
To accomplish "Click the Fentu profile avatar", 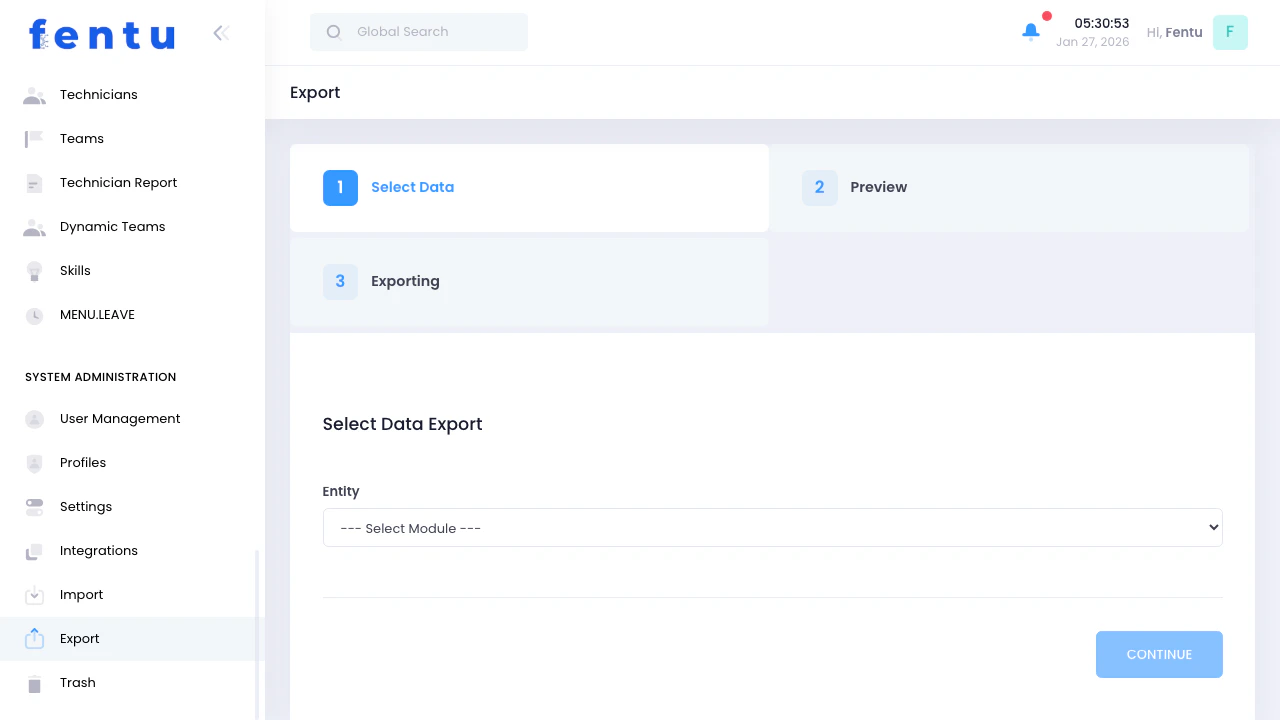I will click(1230, 32).
